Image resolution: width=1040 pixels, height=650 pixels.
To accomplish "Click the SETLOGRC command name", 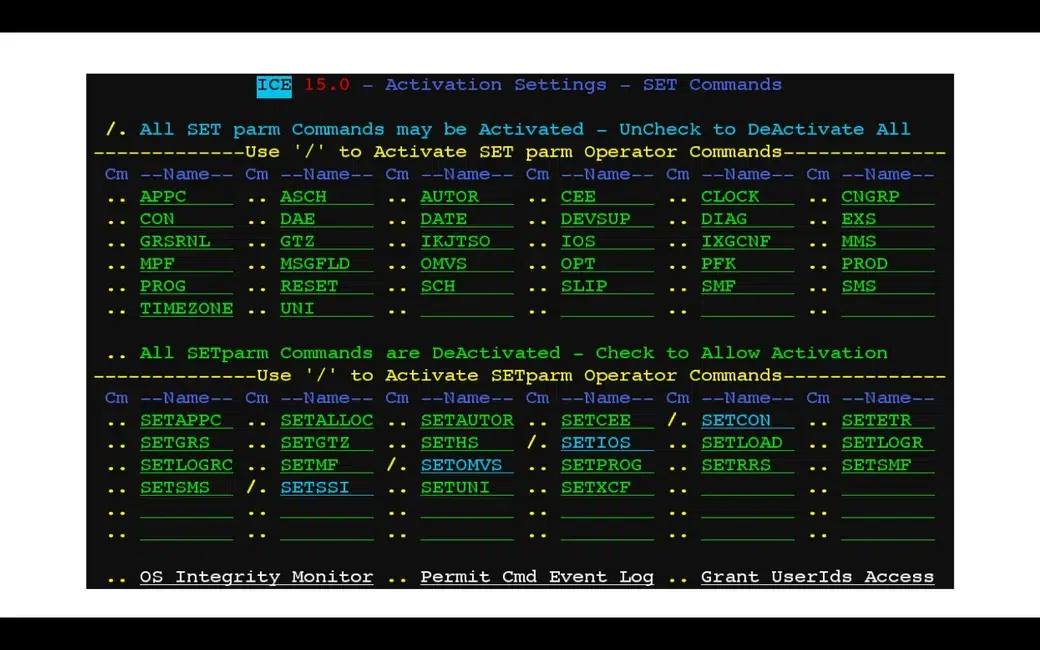I will (x=186, y=466).
